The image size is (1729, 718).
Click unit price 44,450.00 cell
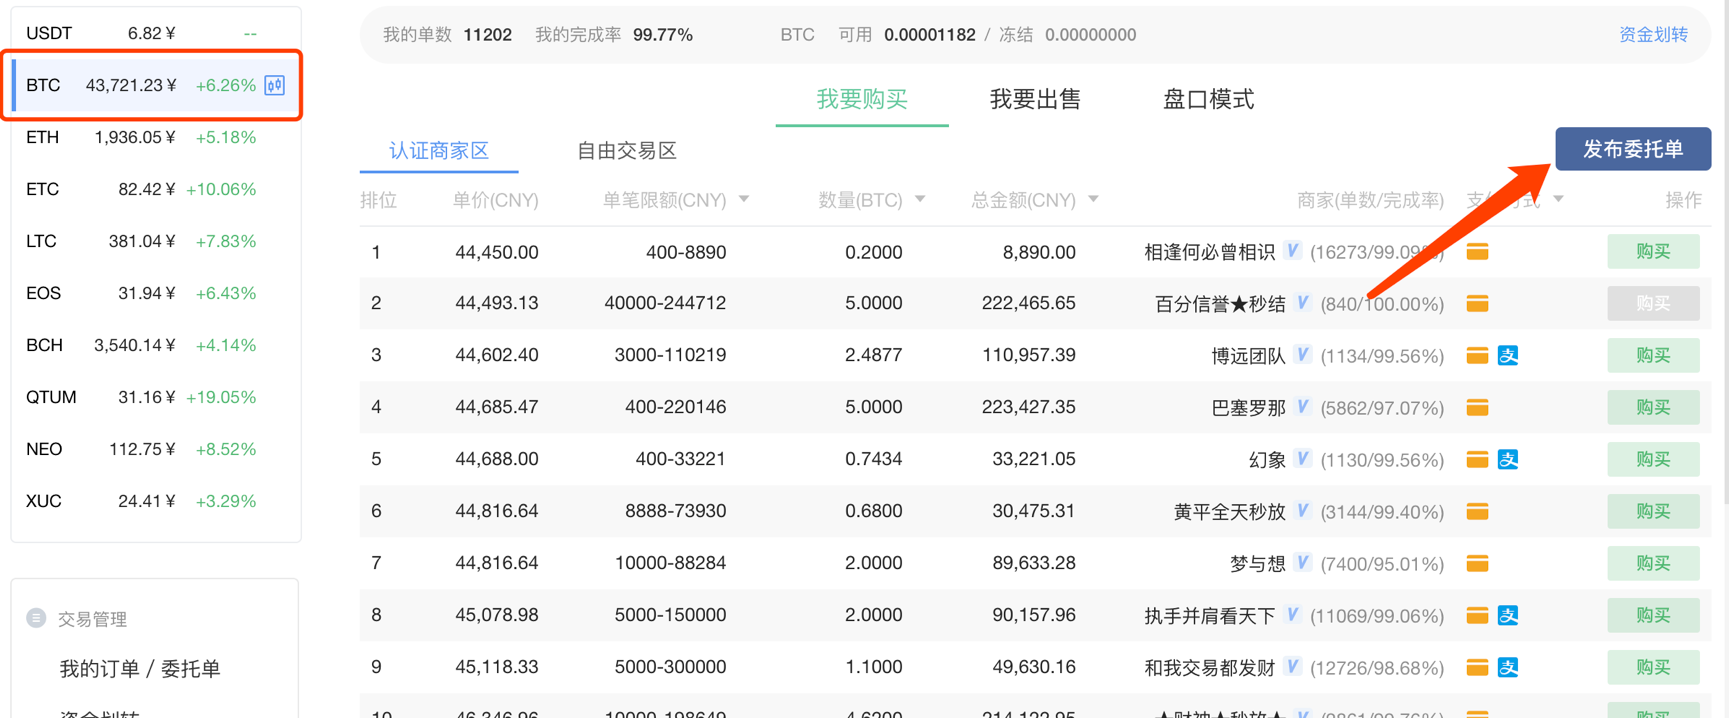pyautogui.click(x=496, y=252)
